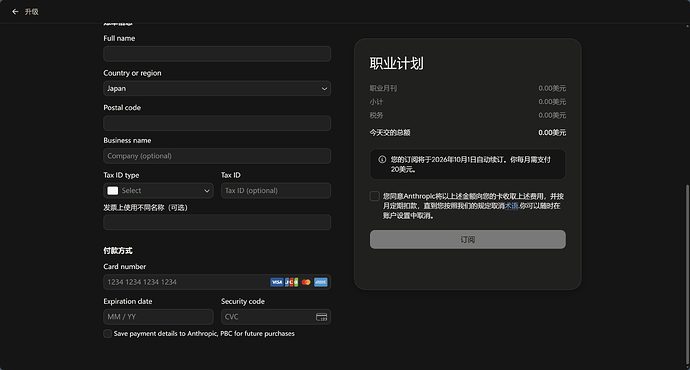Click the JCB card logo
The width and height of the screenshot is (690, 370).
click(291, 282)
